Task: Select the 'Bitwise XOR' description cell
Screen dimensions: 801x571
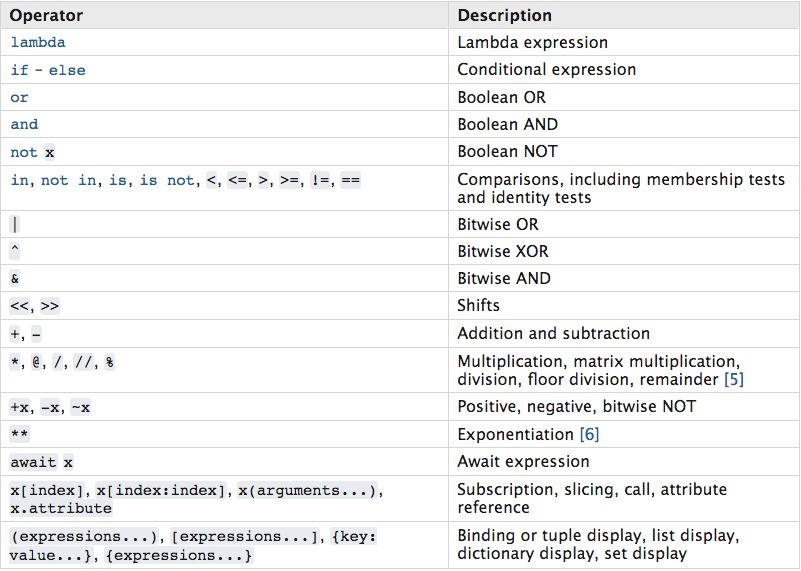Action: click(x=503, y=252)
